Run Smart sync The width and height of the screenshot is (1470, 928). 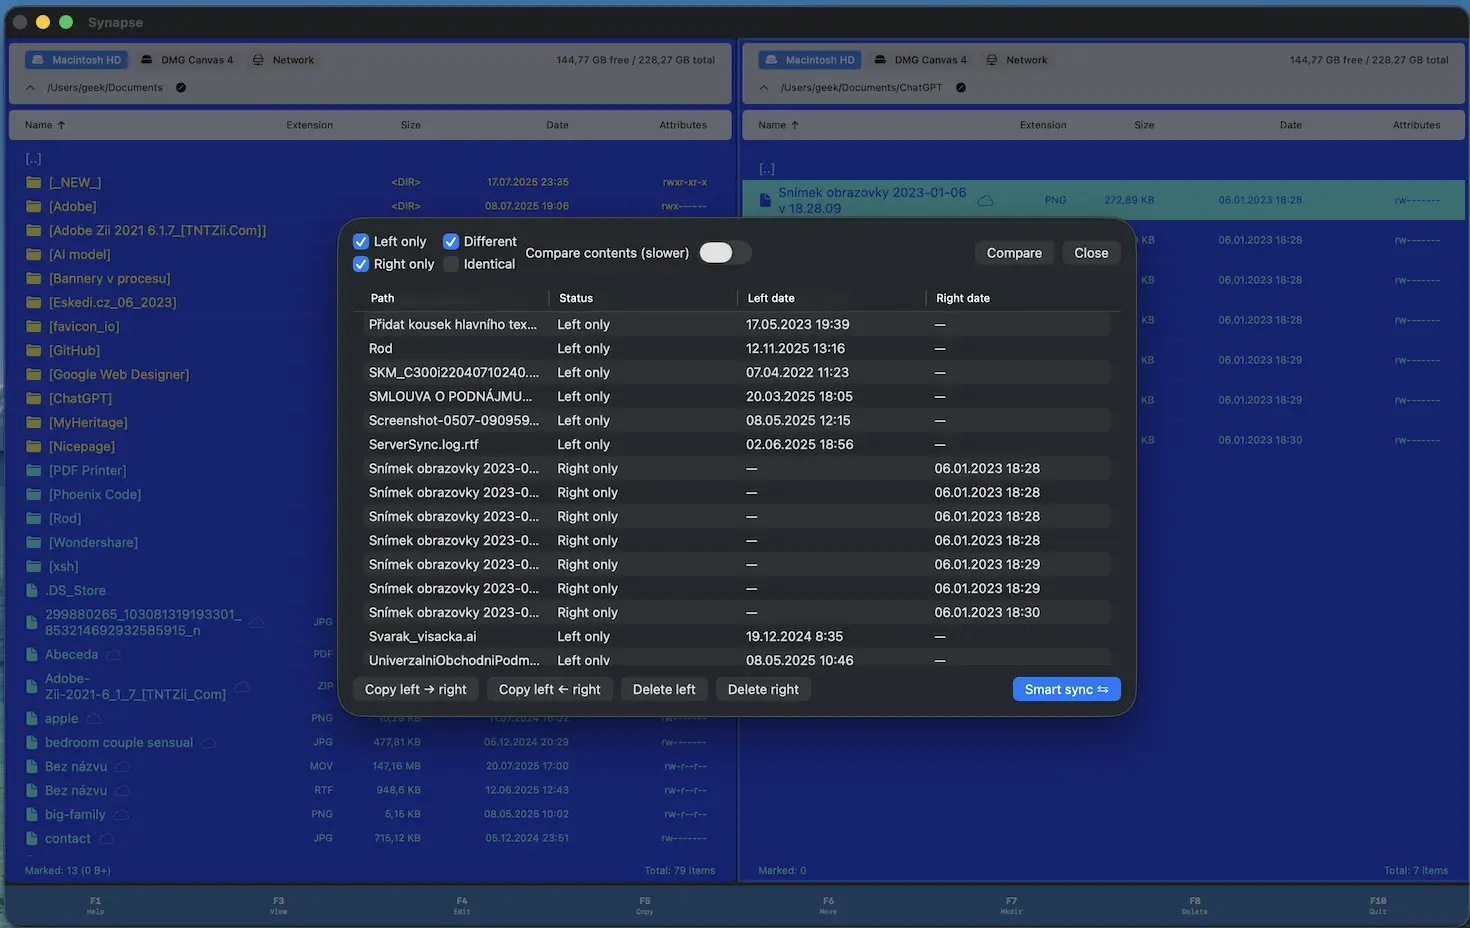click(1066, 689)
